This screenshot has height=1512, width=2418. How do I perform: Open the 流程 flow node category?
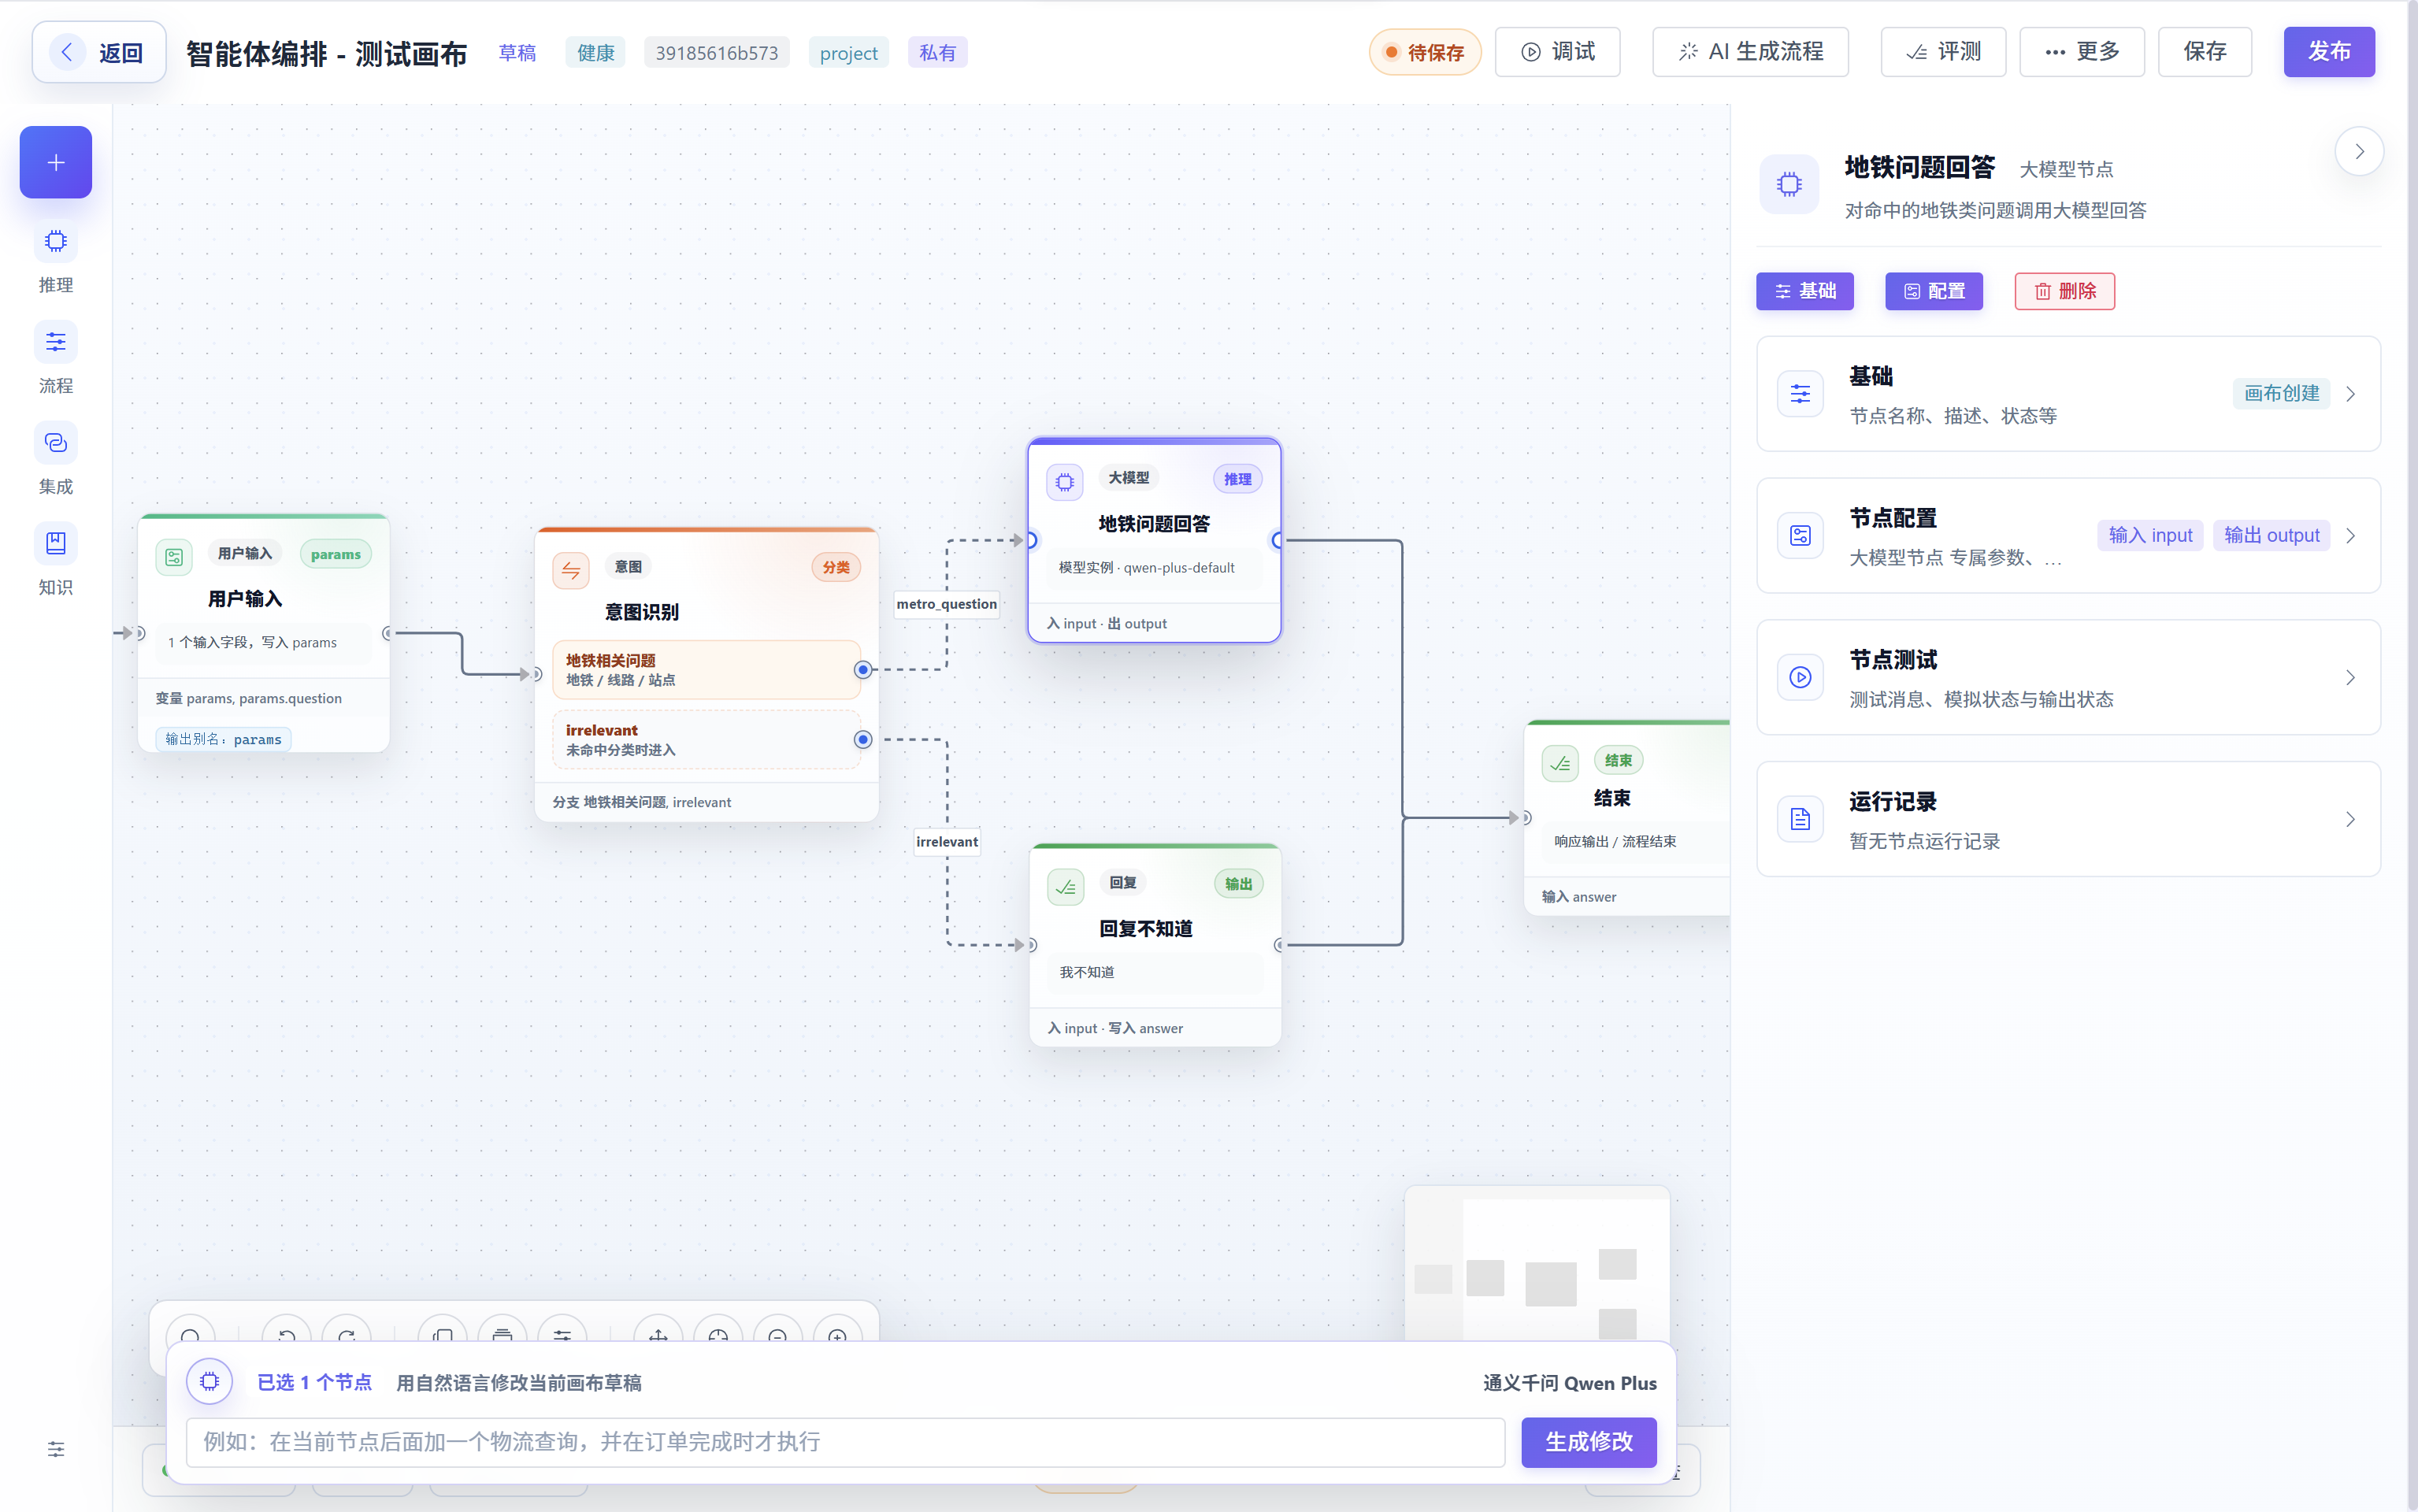tap(56, 358)
